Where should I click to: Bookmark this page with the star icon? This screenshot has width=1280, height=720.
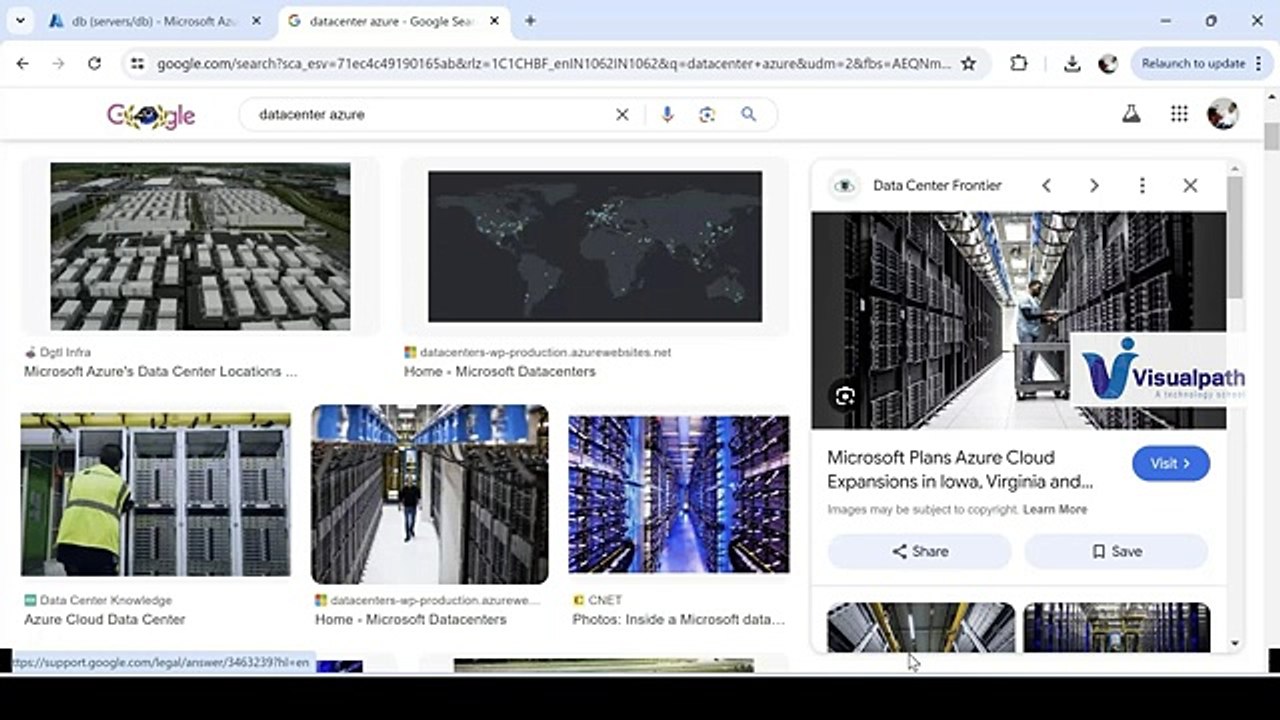[968, 63]
